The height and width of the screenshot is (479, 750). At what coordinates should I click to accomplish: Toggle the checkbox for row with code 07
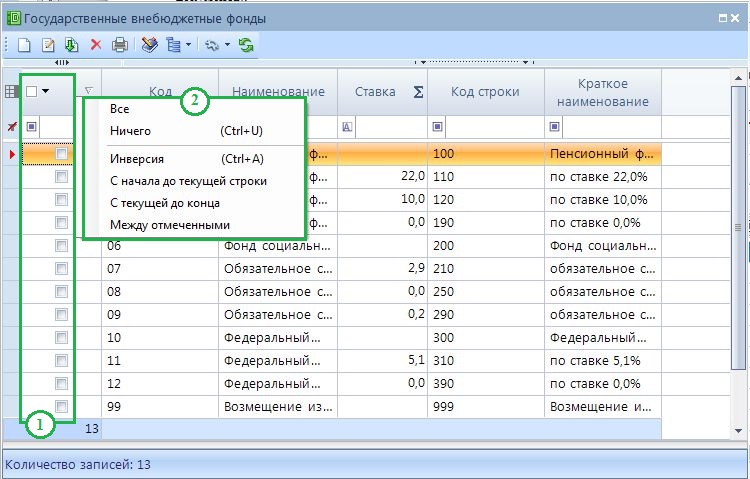(62, 268)
